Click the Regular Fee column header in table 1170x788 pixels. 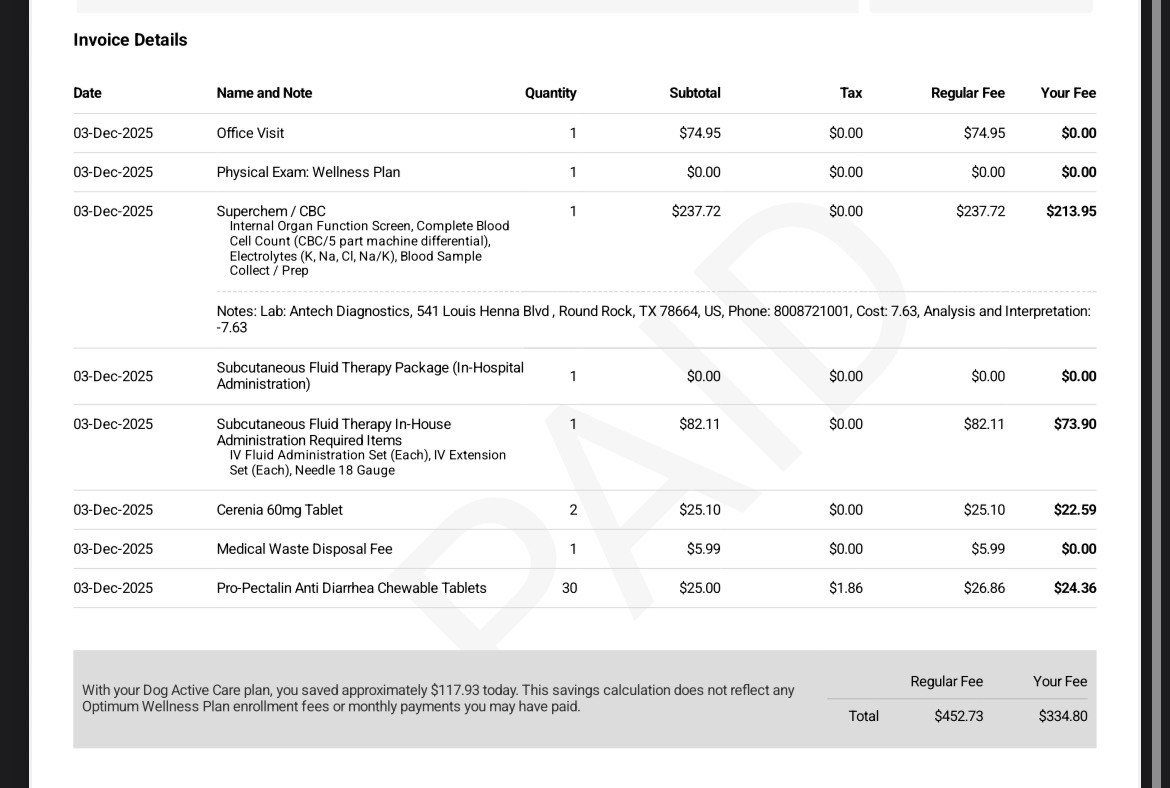(967, 93)
